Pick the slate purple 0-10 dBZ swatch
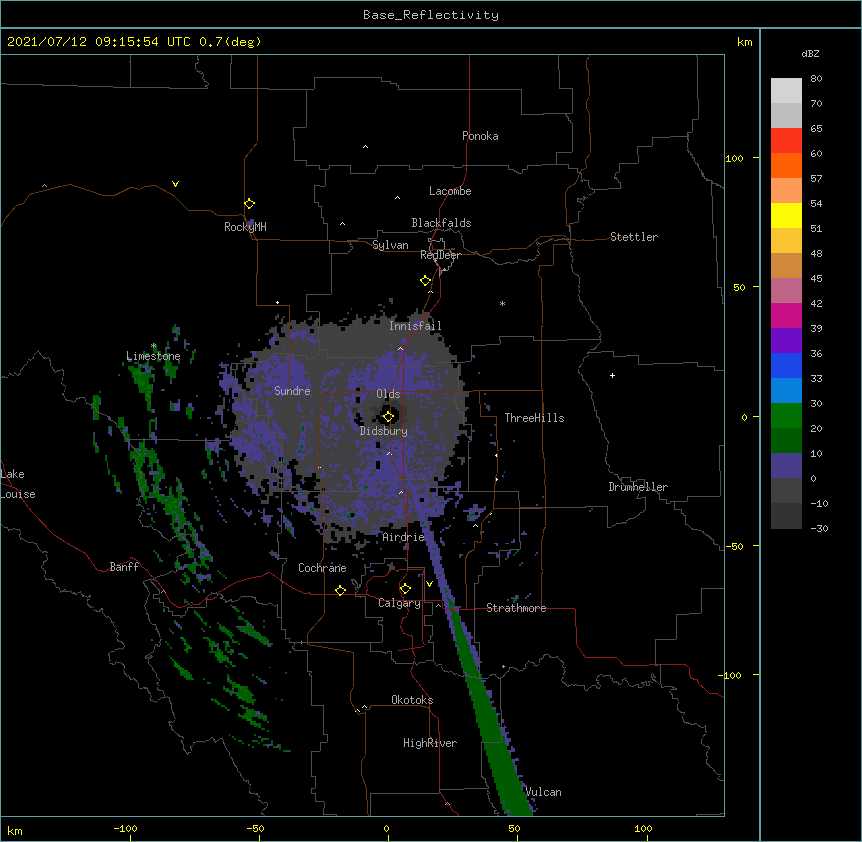862x842 pixels. pyautogui.click(x=786, y=466)
